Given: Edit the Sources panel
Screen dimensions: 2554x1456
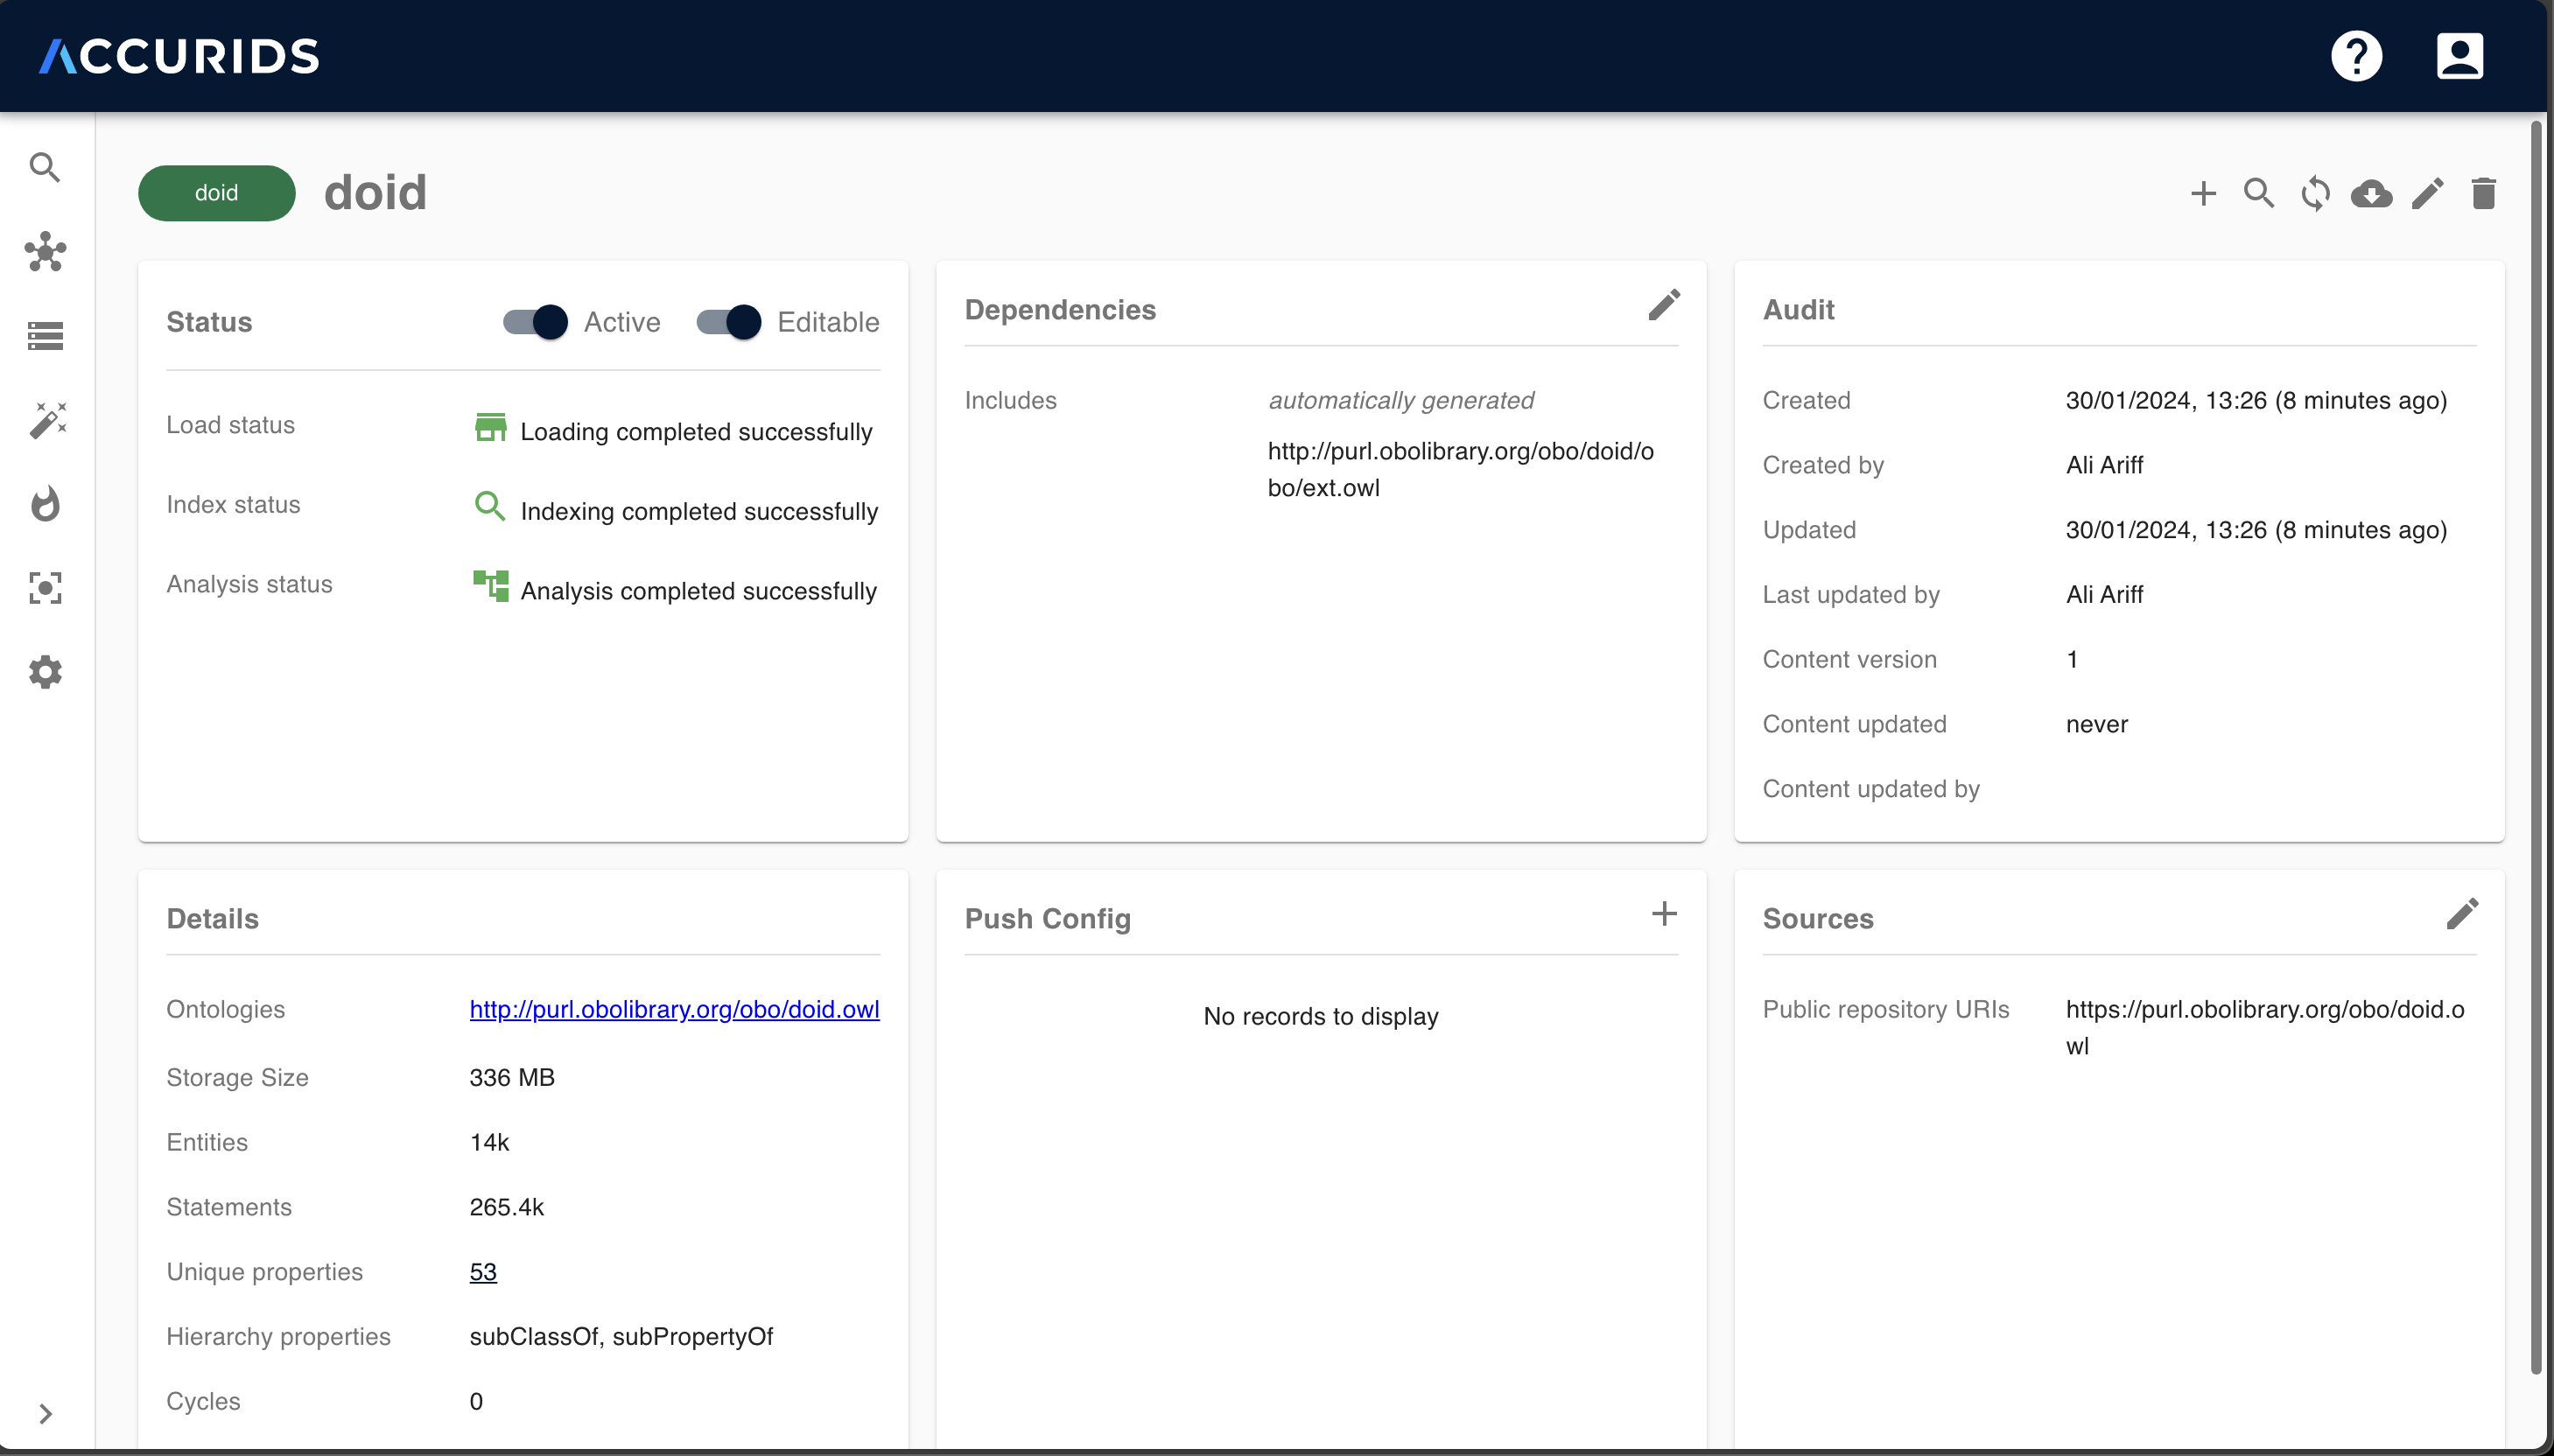Looking at the screenshot, I should (2462, 913).
